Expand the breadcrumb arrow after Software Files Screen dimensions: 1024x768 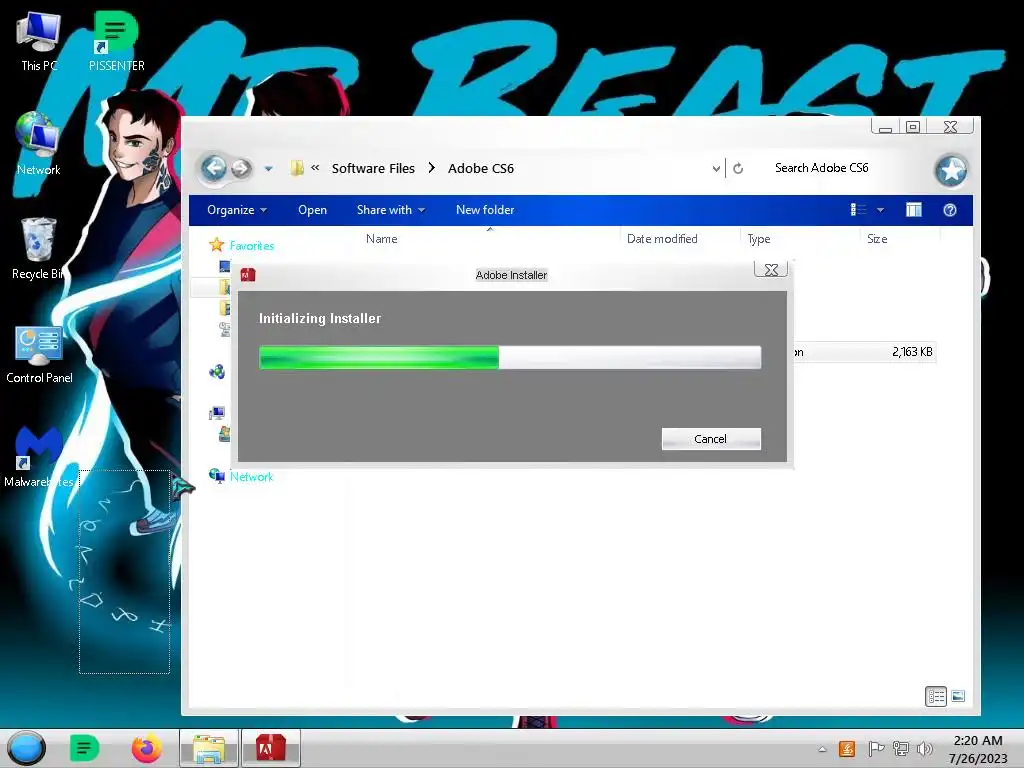432,168
